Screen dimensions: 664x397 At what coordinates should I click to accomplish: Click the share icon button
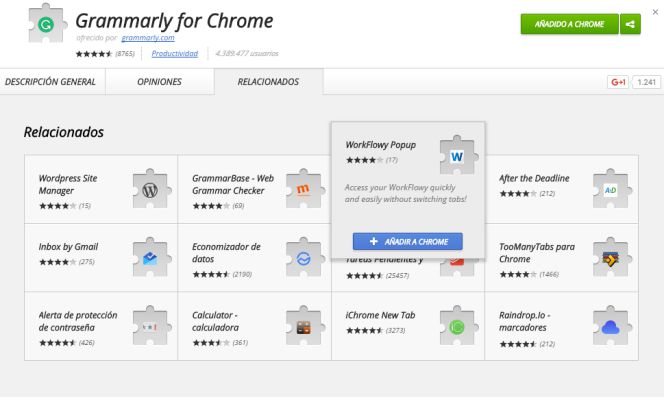[x=630, y=24]
